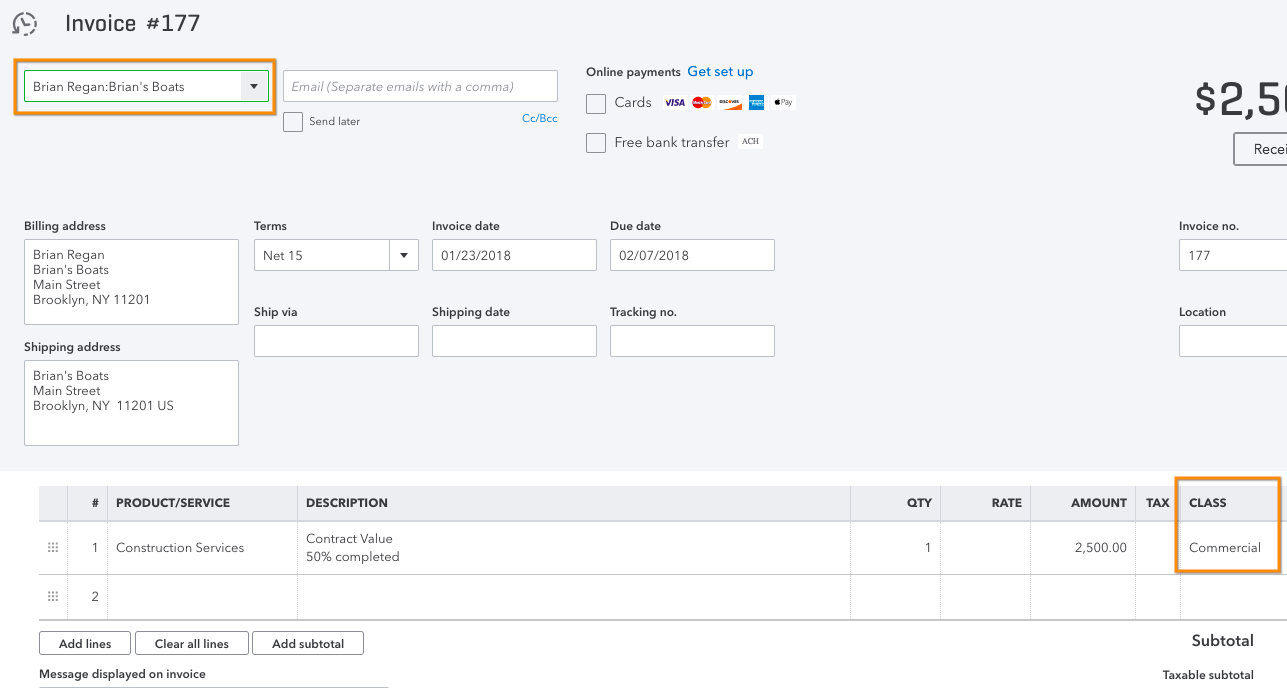Click the drag handle for line 2

[x=53, y=597]
